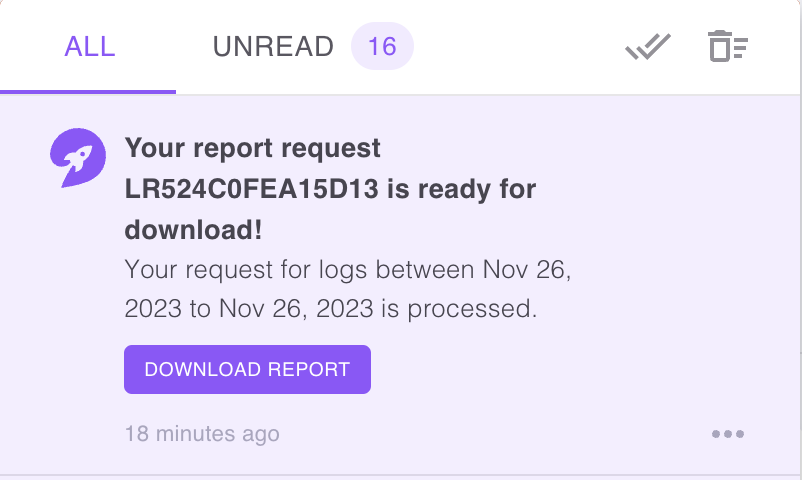Click the report ID LR524C0FEA15D13
802x480 pixels.
(250, 189)
